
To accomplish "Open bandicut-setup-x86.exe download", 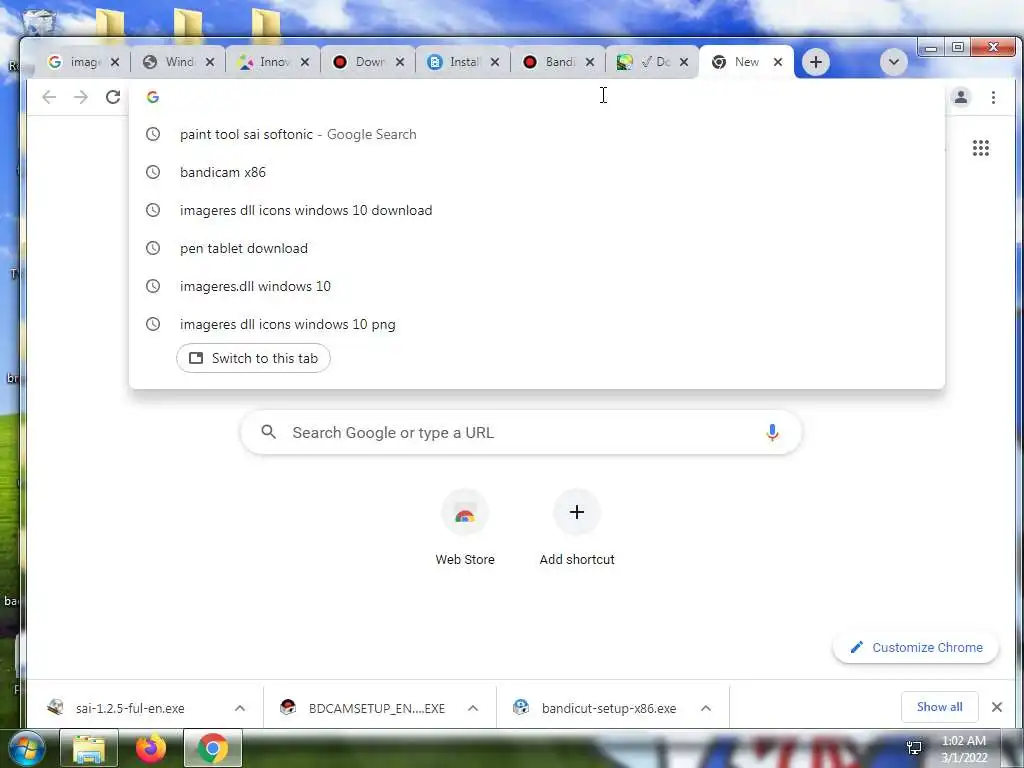I will [609, 708].
